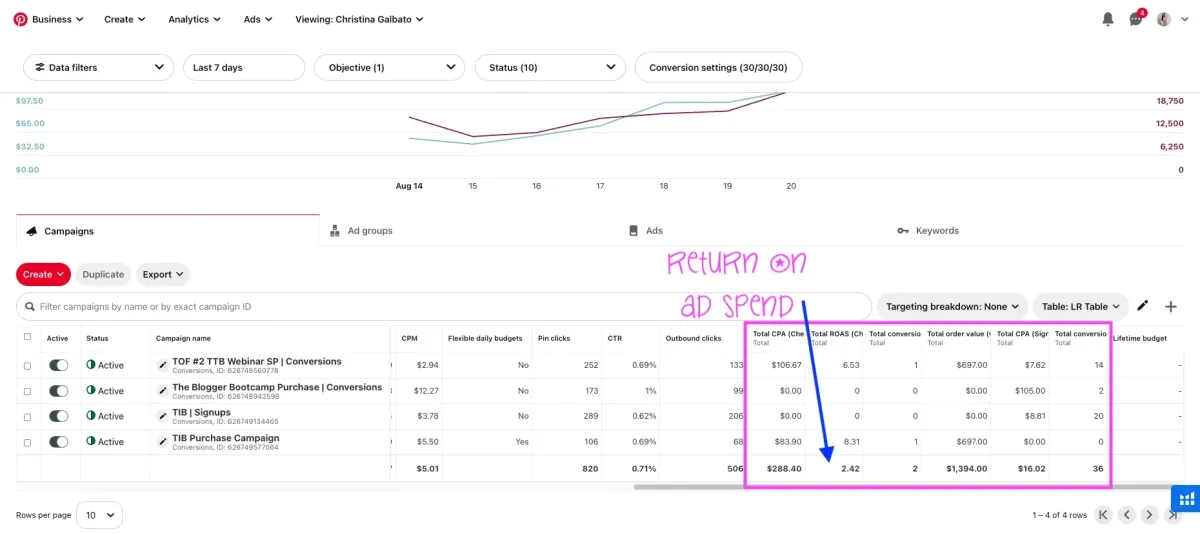Open the Data filters dropdown
The image size is (1200, 534).
[x=99, y=67]
